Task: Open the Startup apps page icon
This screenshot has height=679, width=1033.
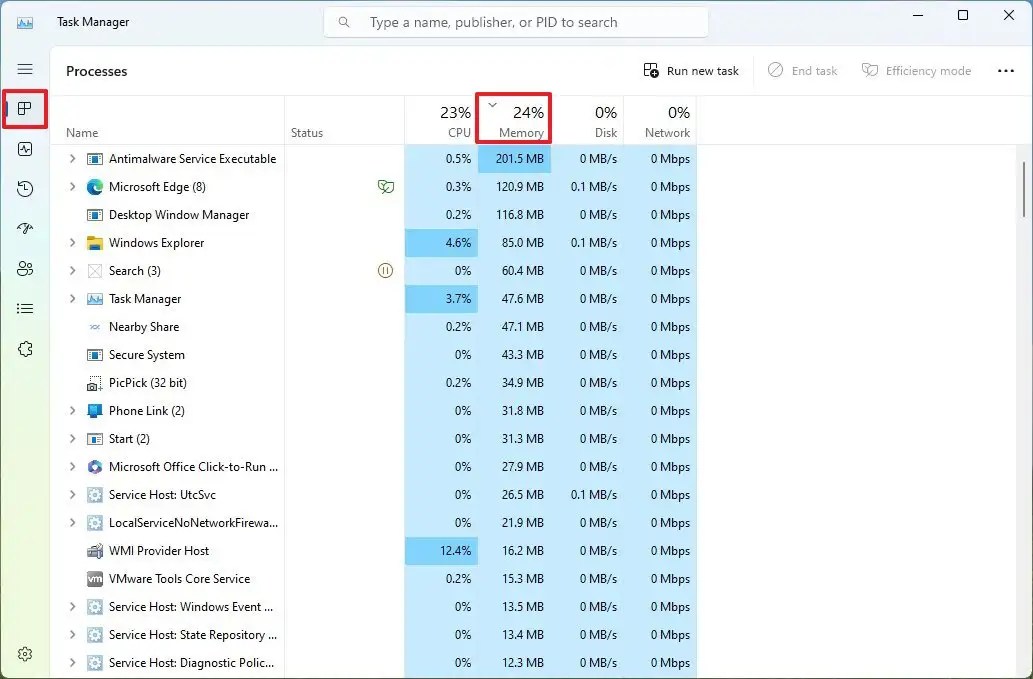Action: pos(25,228)
